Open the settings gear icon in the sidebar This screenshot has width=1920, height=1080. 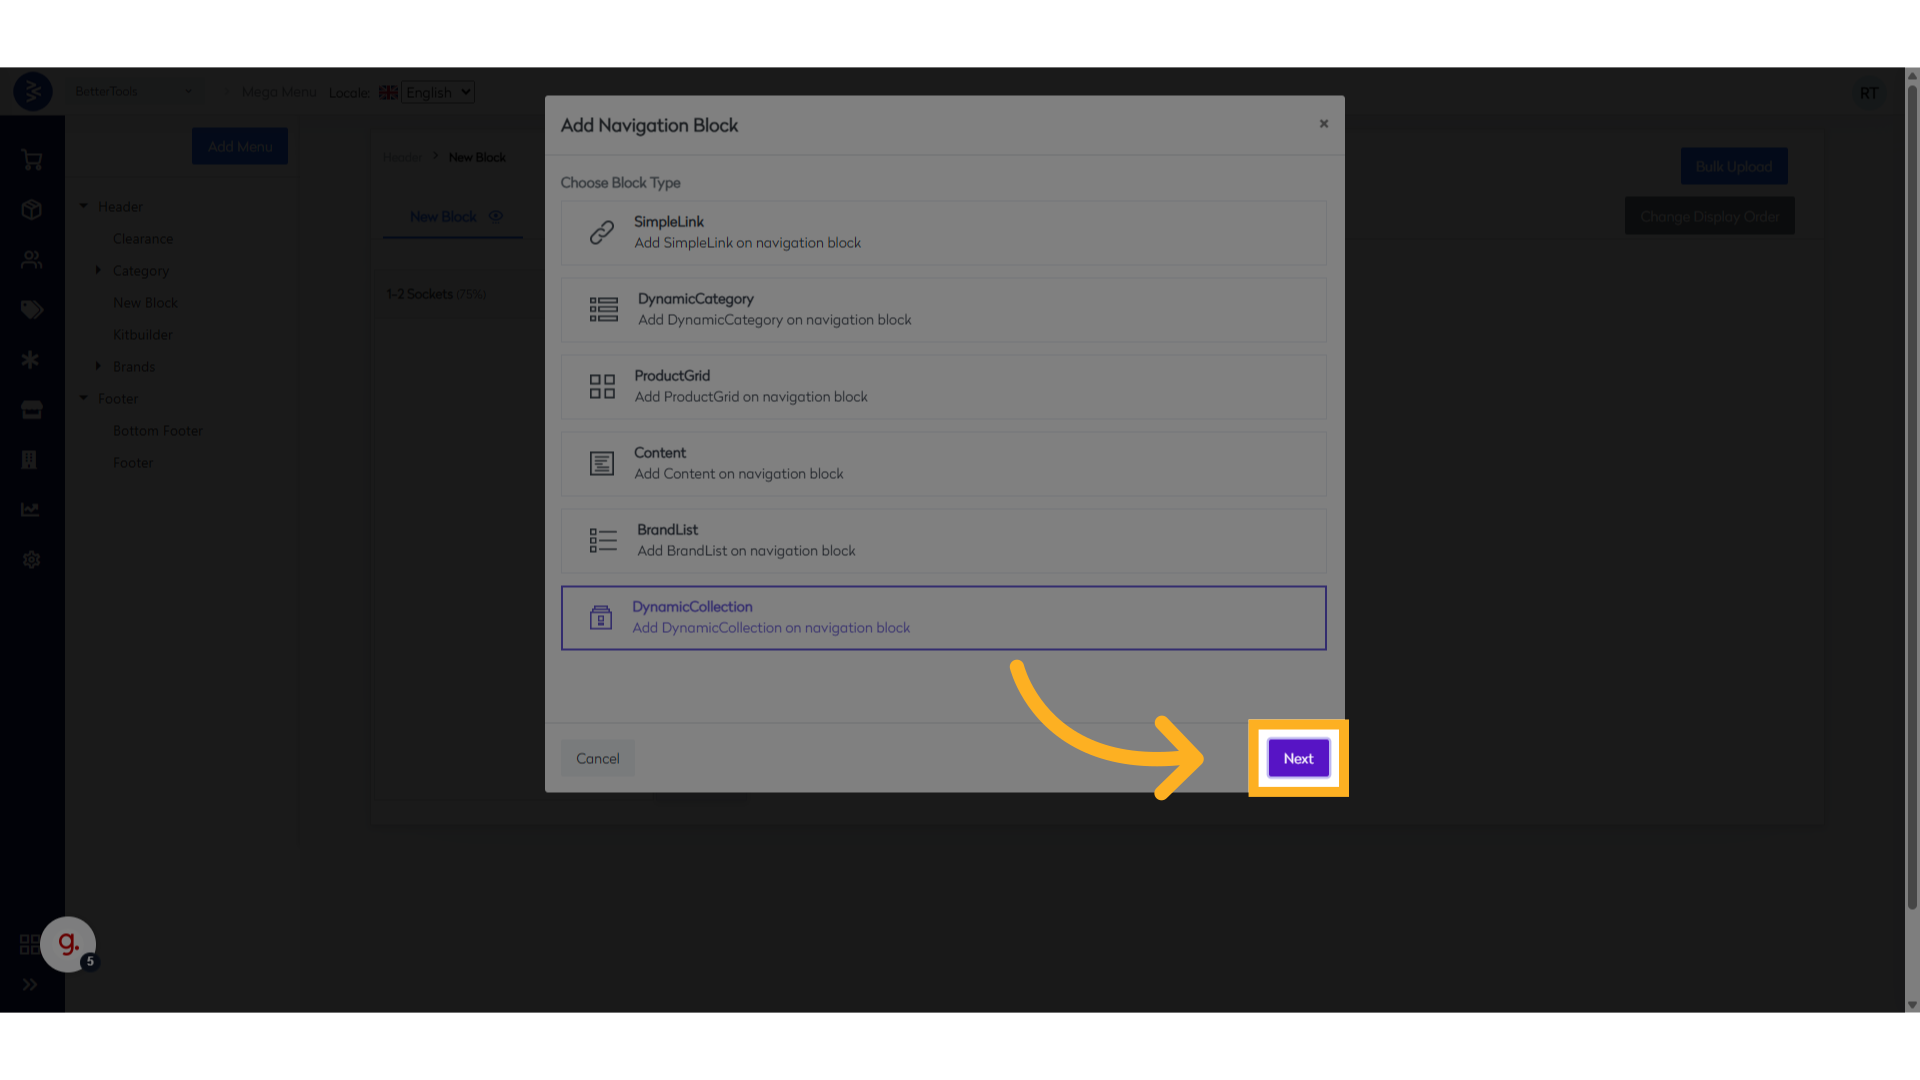(31, 559)
